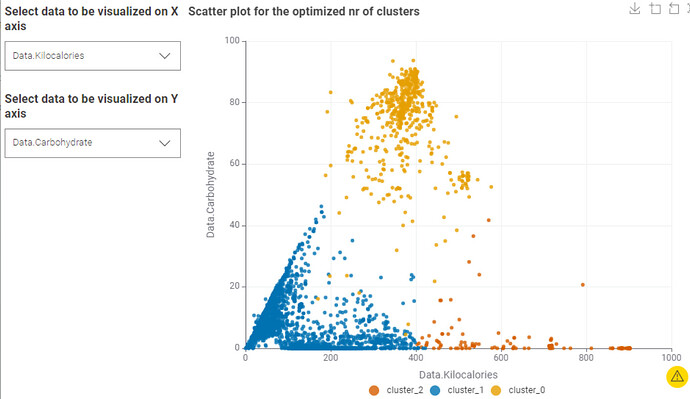Toggle cluster_0 legend marker
This screenshot has height=399, width=690.
coord(496,390)
